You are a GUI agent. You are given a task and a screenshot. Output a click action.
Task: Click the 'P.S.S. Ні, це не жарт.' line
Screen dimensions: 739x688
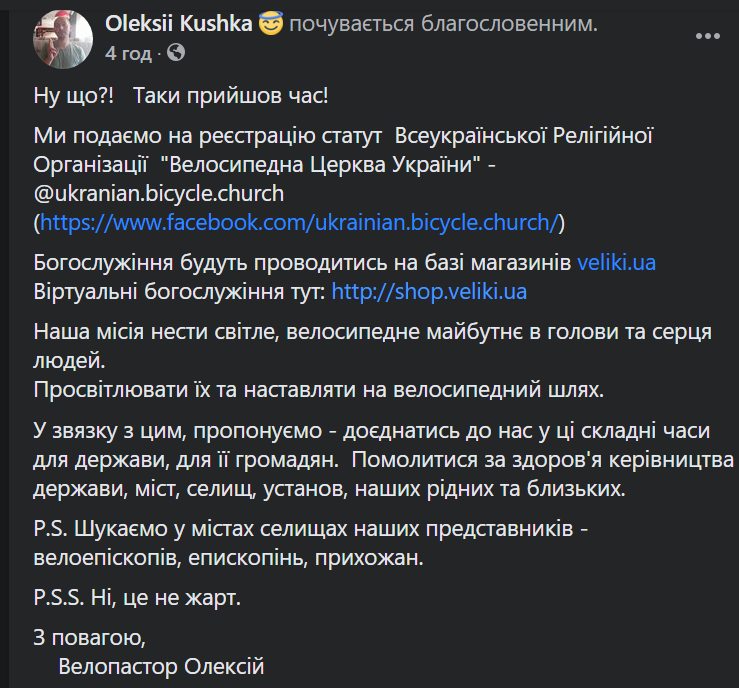click(137, 598)
